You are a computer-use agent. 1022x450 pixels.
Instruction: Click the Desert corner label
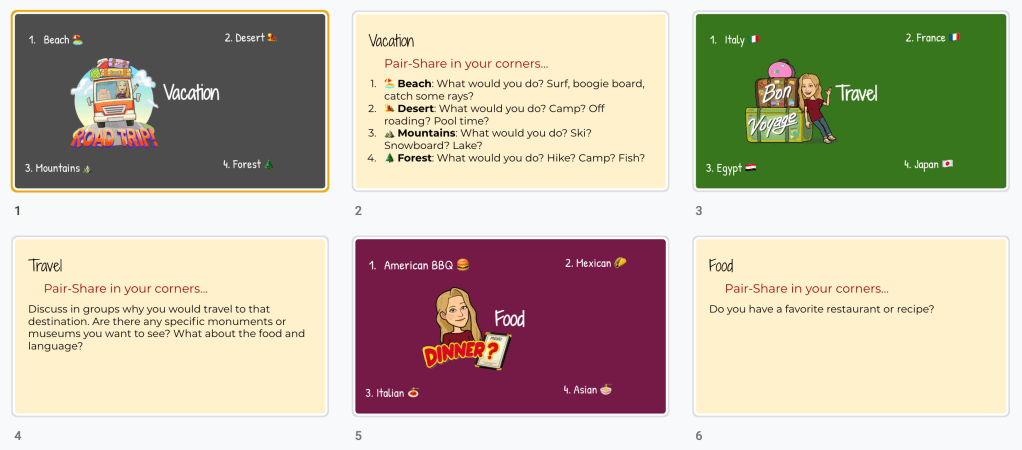point(250,38)
